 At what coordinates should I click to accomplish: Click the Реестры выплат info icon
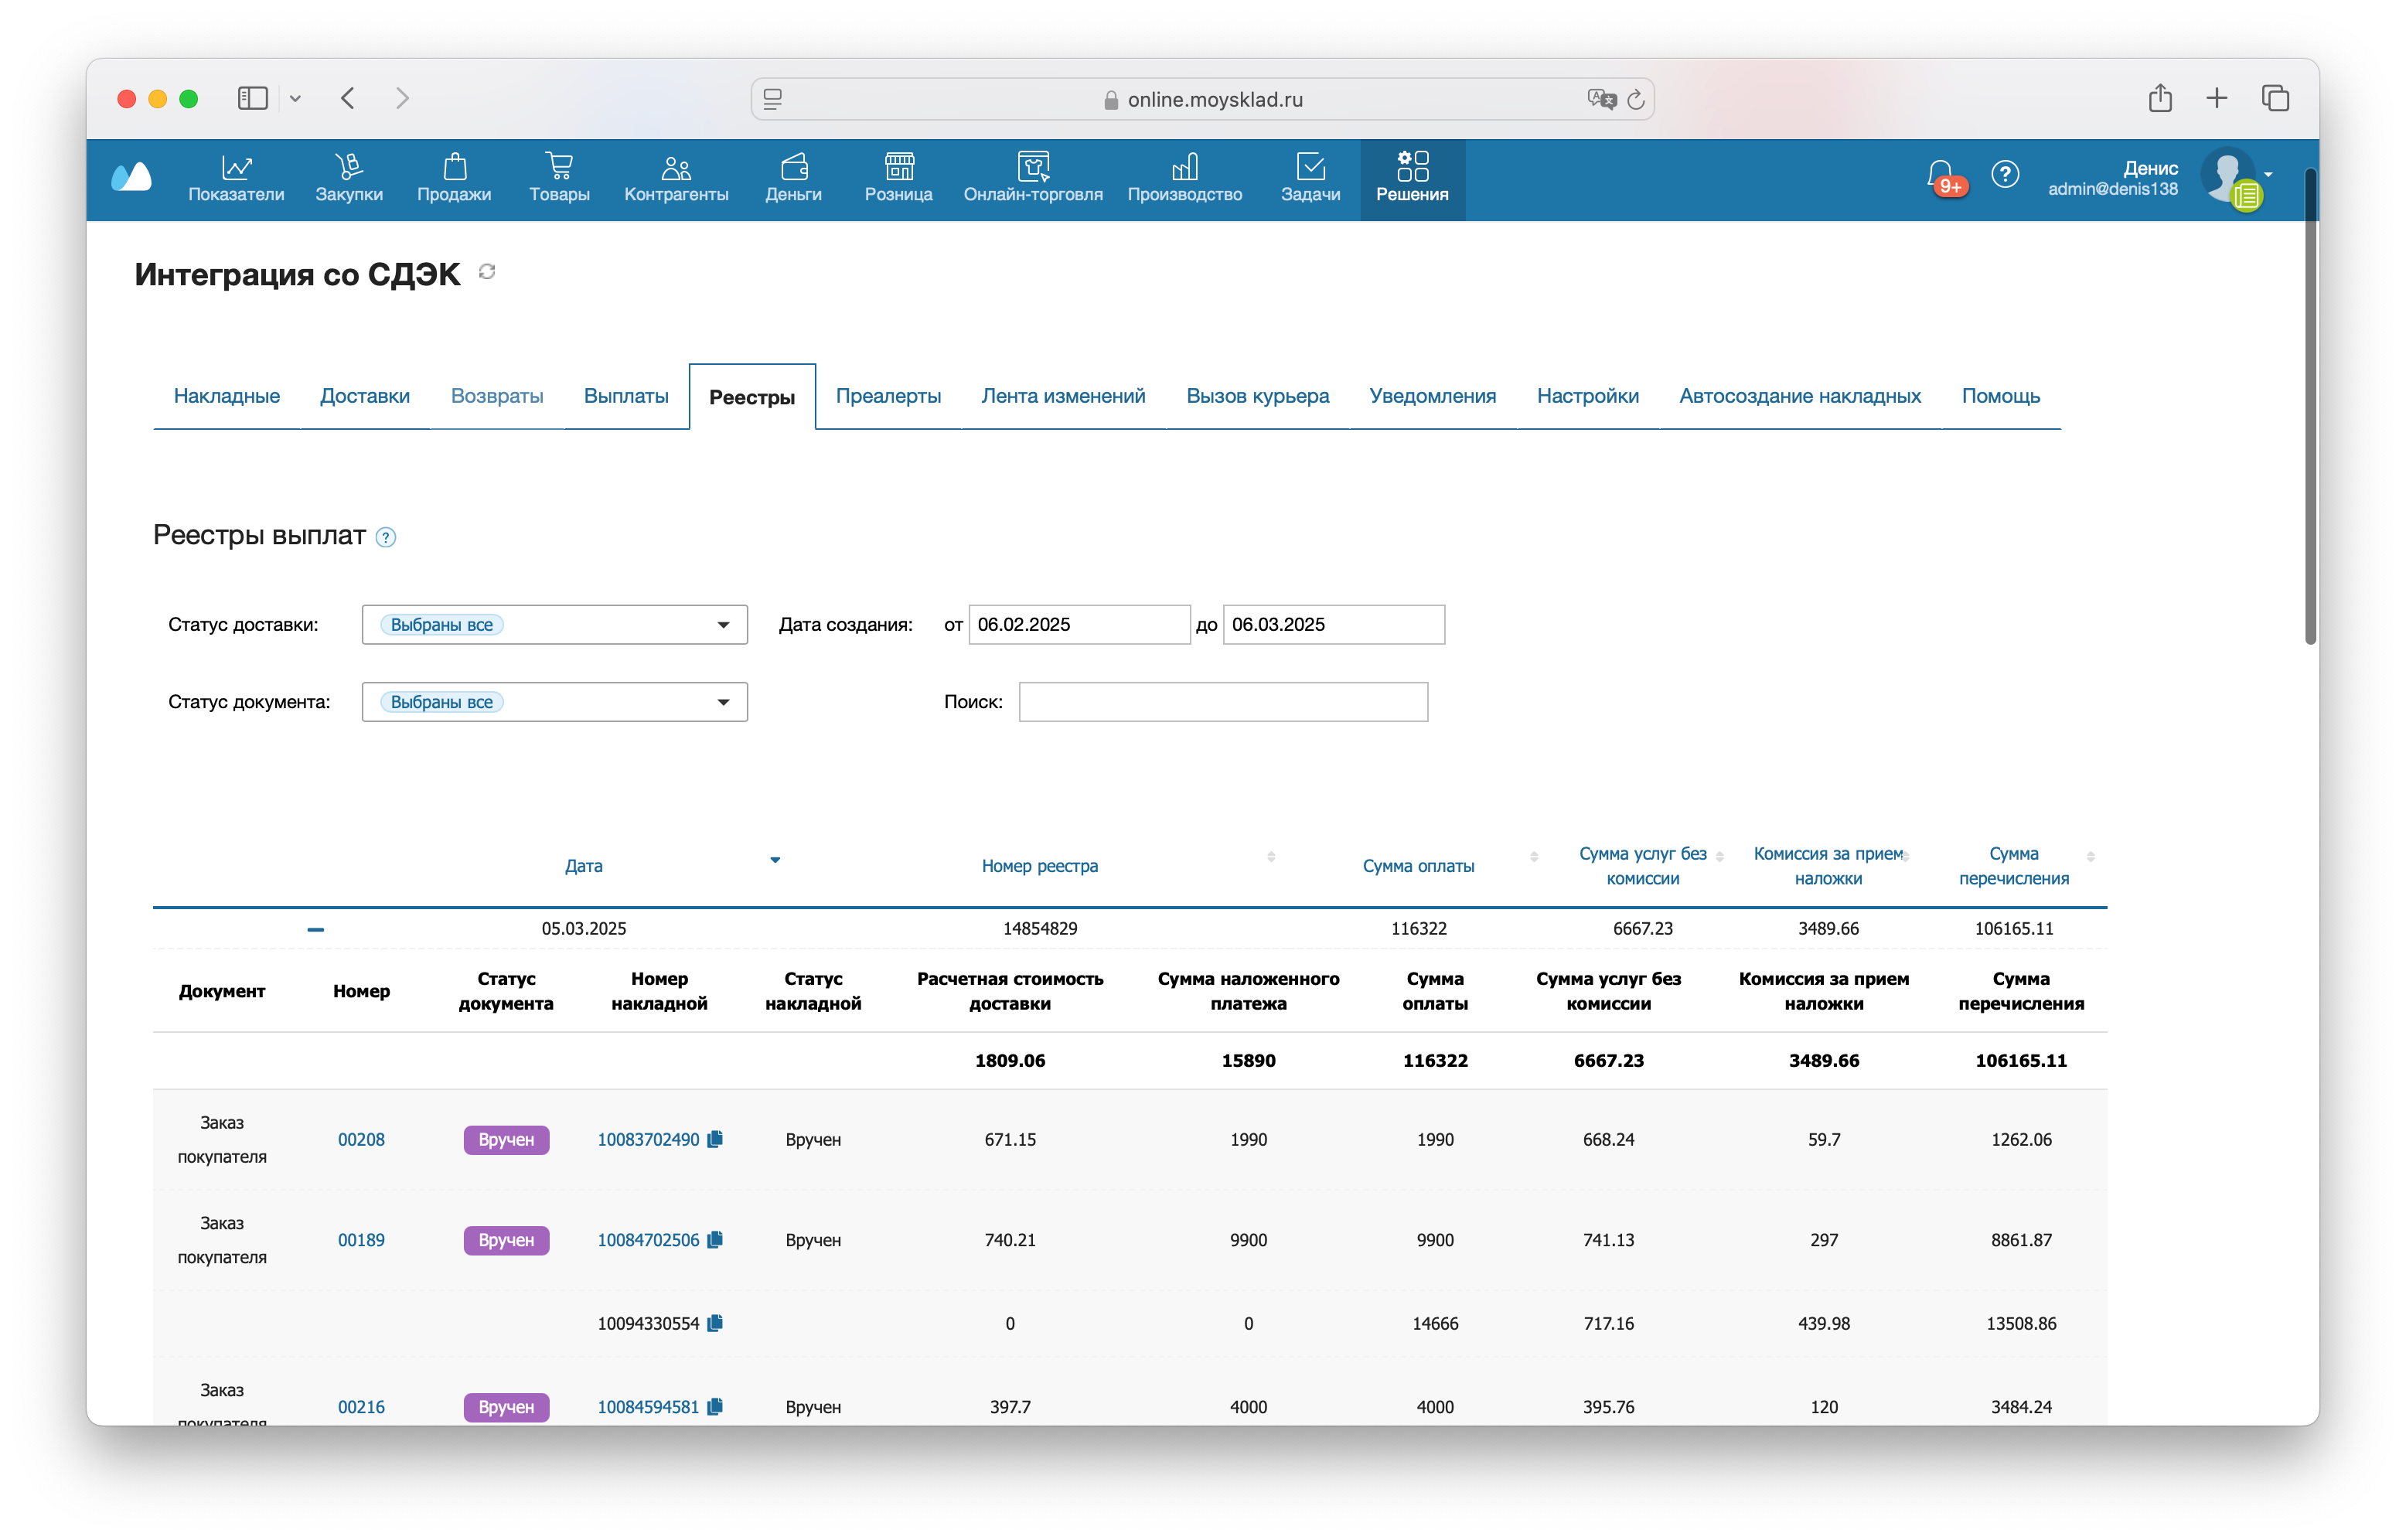pyautogui.click(x=386, y=537)
